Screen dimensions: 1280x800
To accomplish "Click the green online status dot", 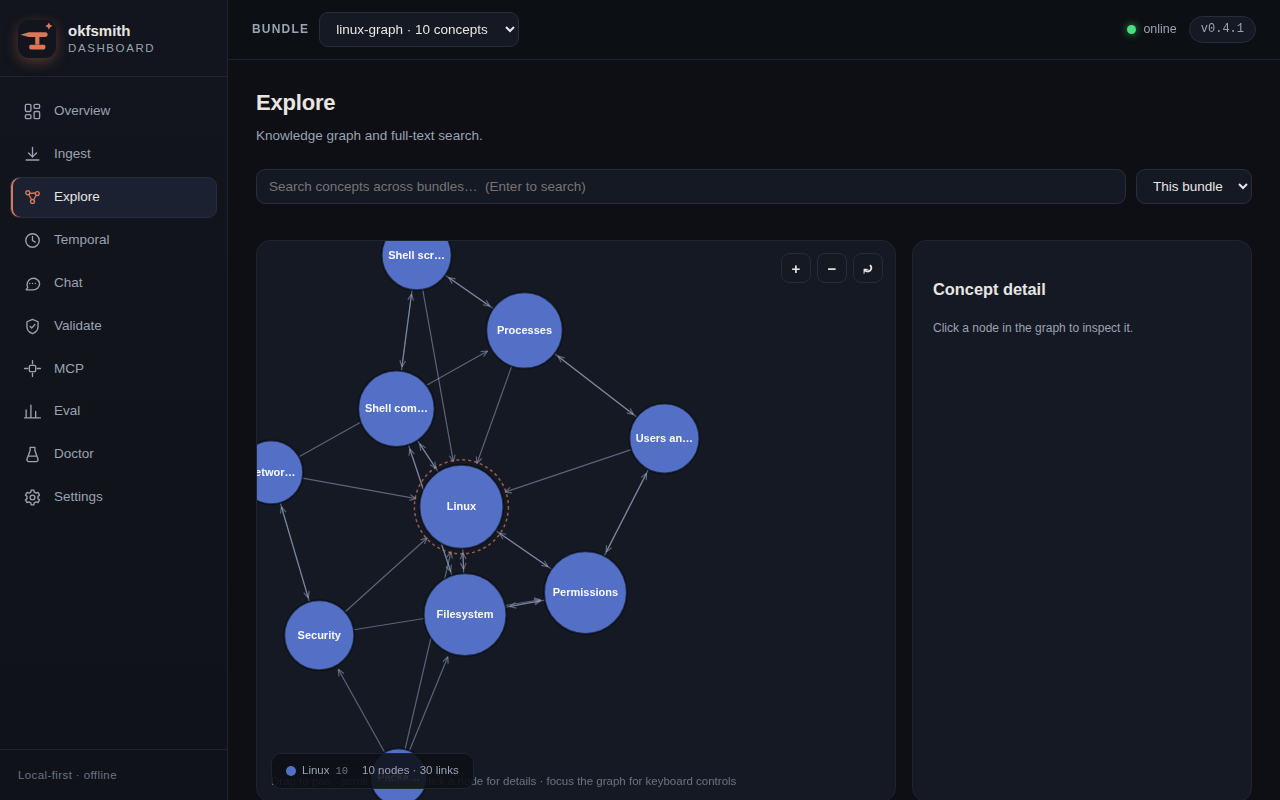I will (1131, 29).
